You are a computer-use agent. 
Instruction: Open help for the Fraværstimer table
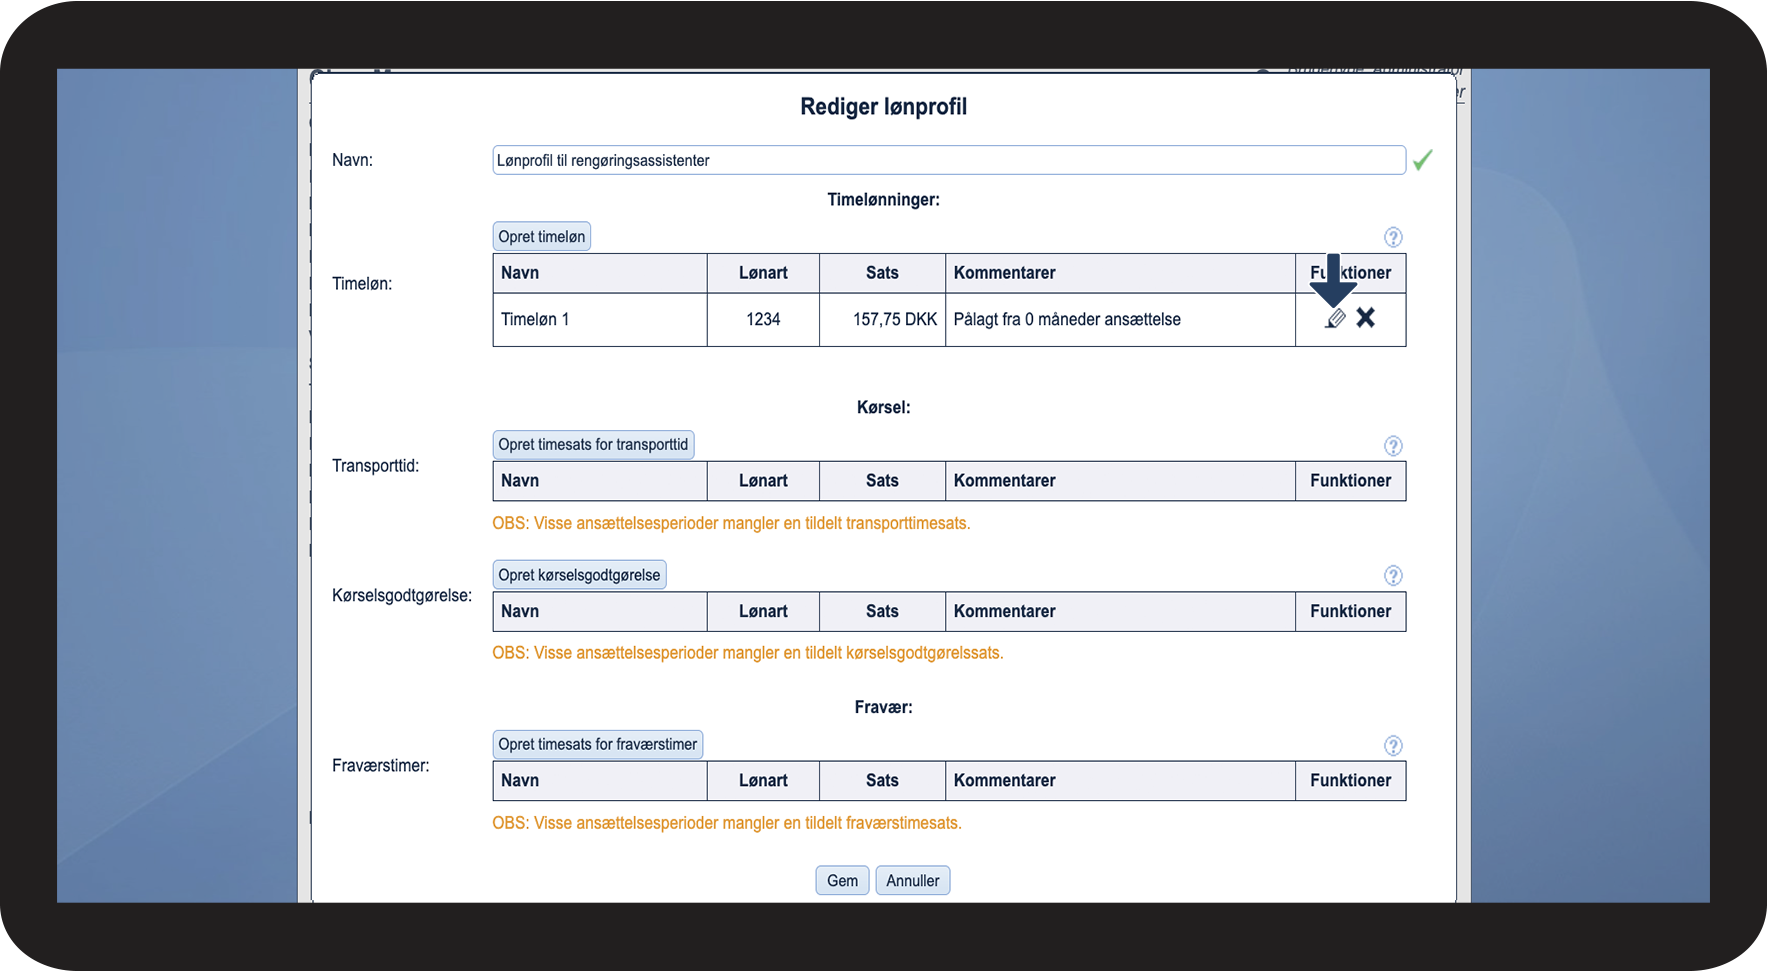pos(1393,746)
